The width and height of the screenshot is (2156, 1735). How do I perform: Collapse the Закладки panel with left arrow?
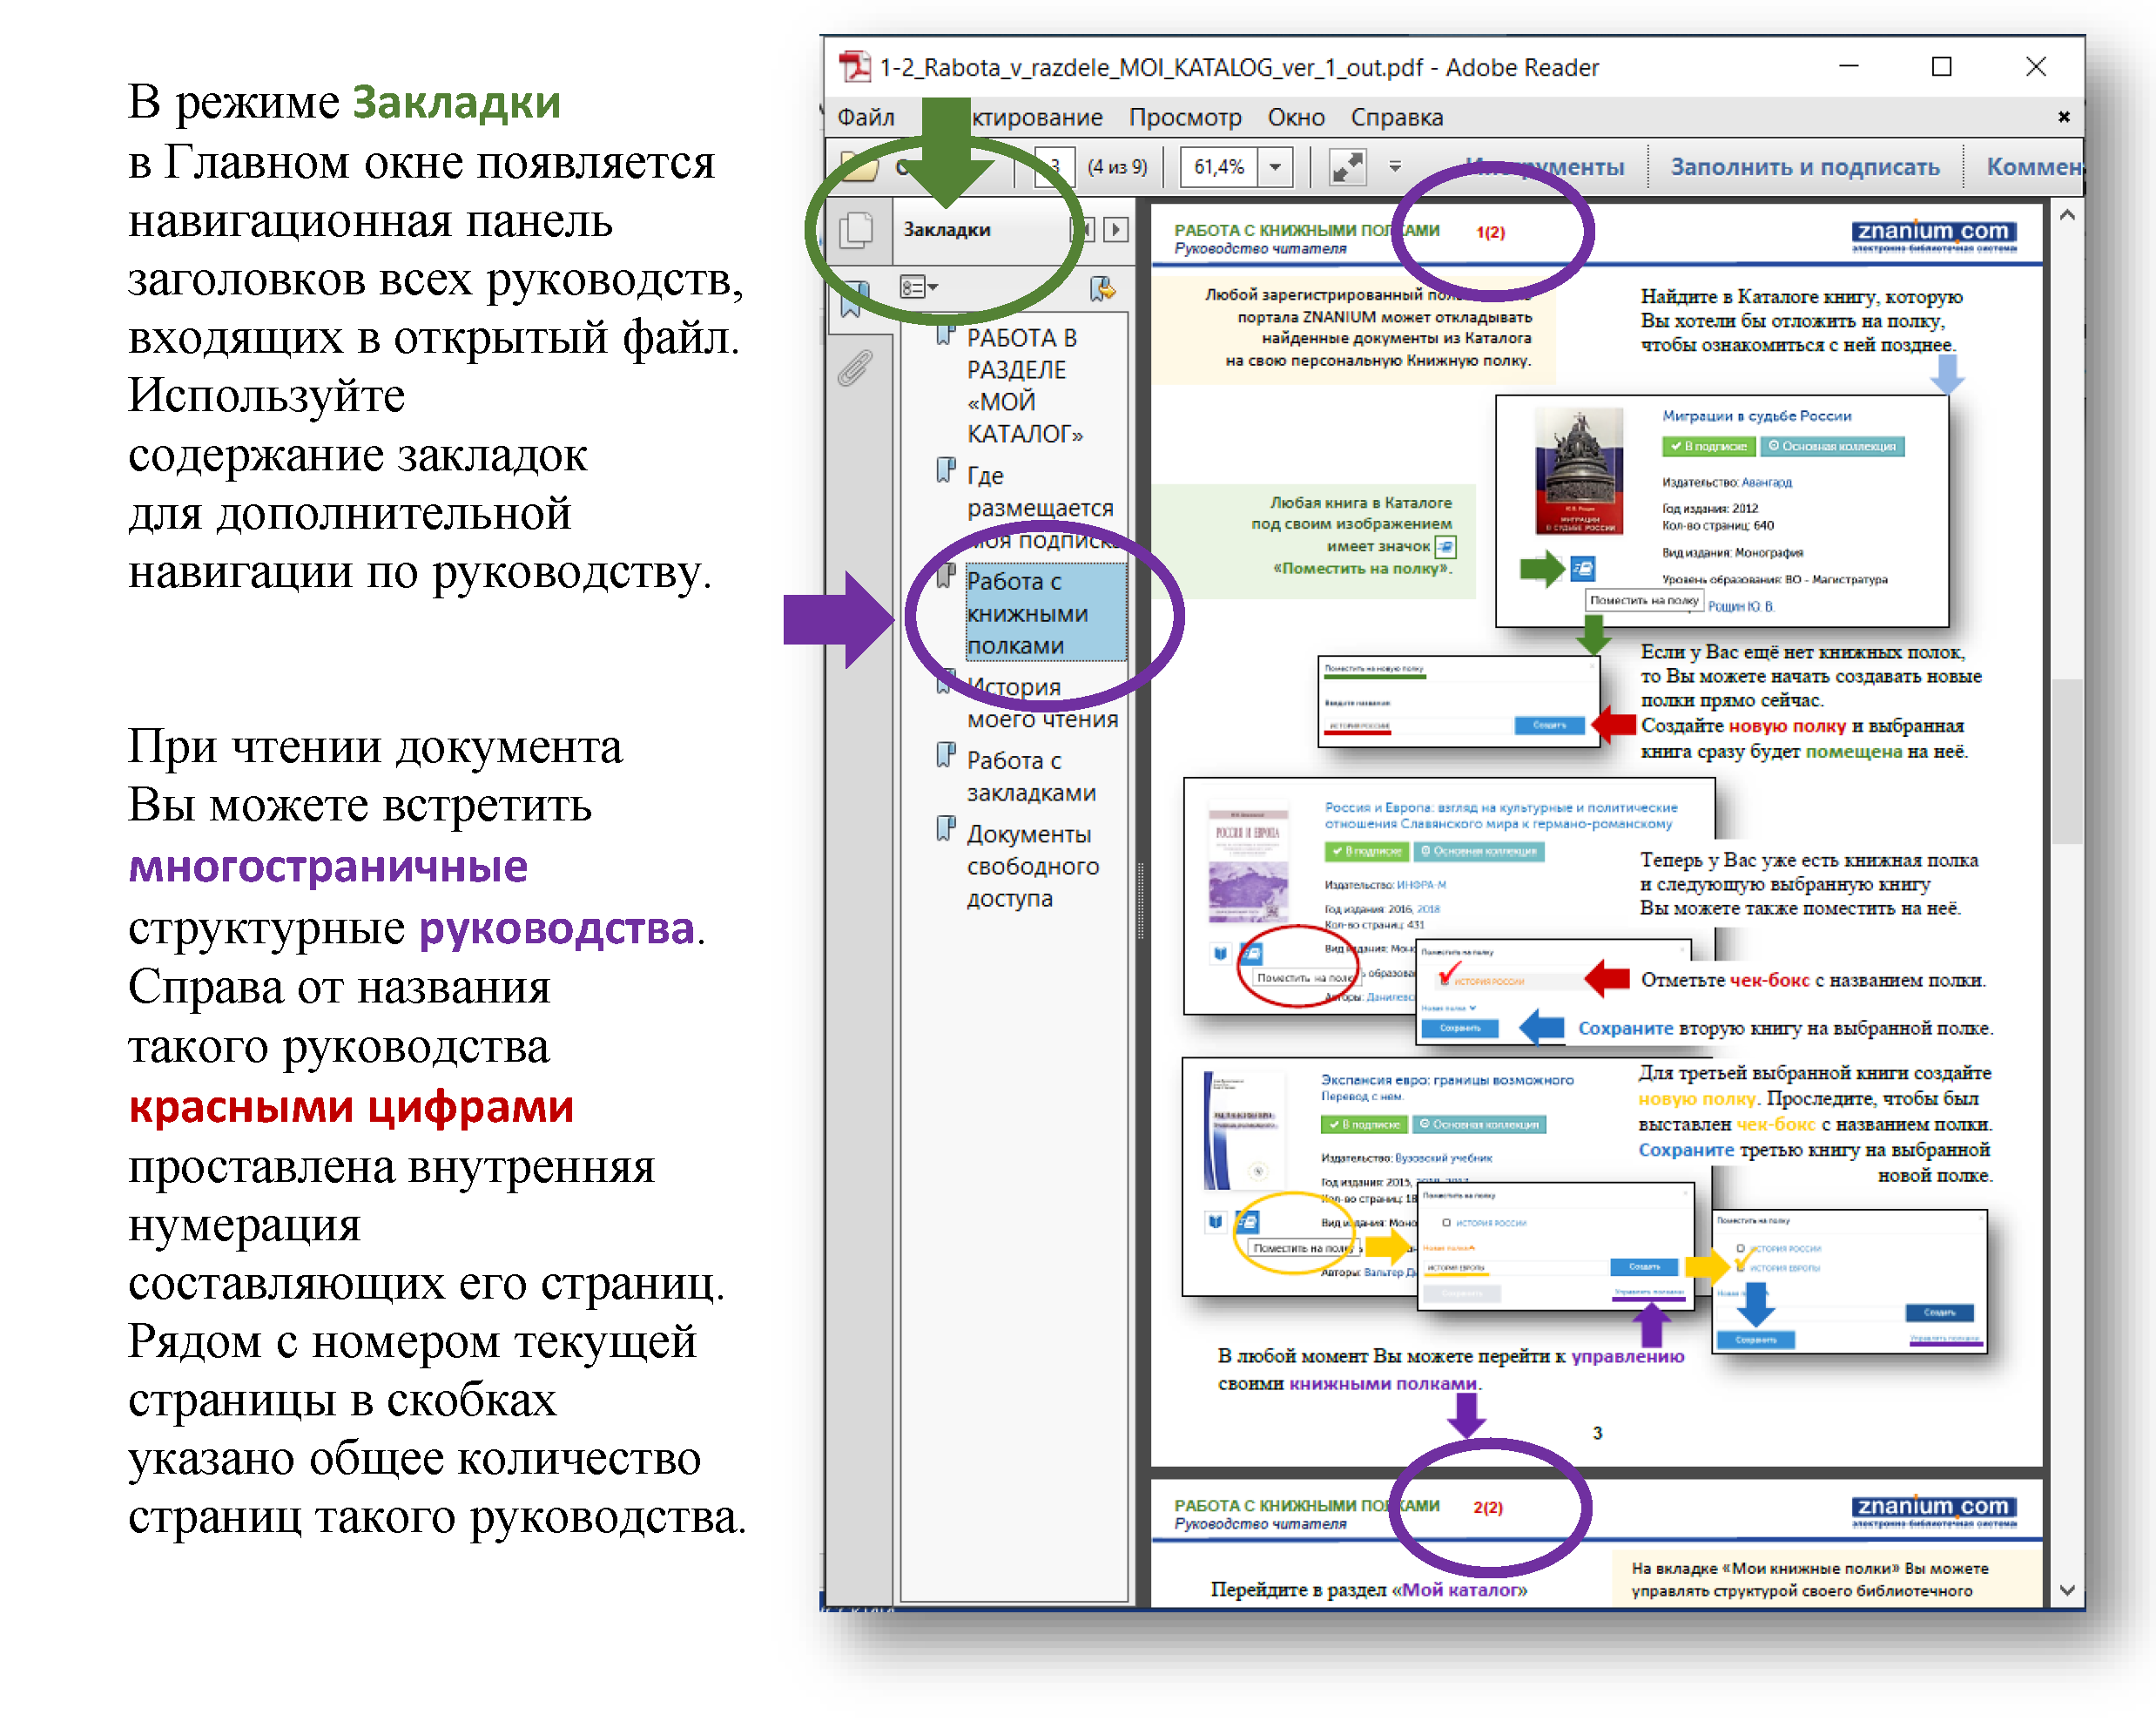(1084, 230)
